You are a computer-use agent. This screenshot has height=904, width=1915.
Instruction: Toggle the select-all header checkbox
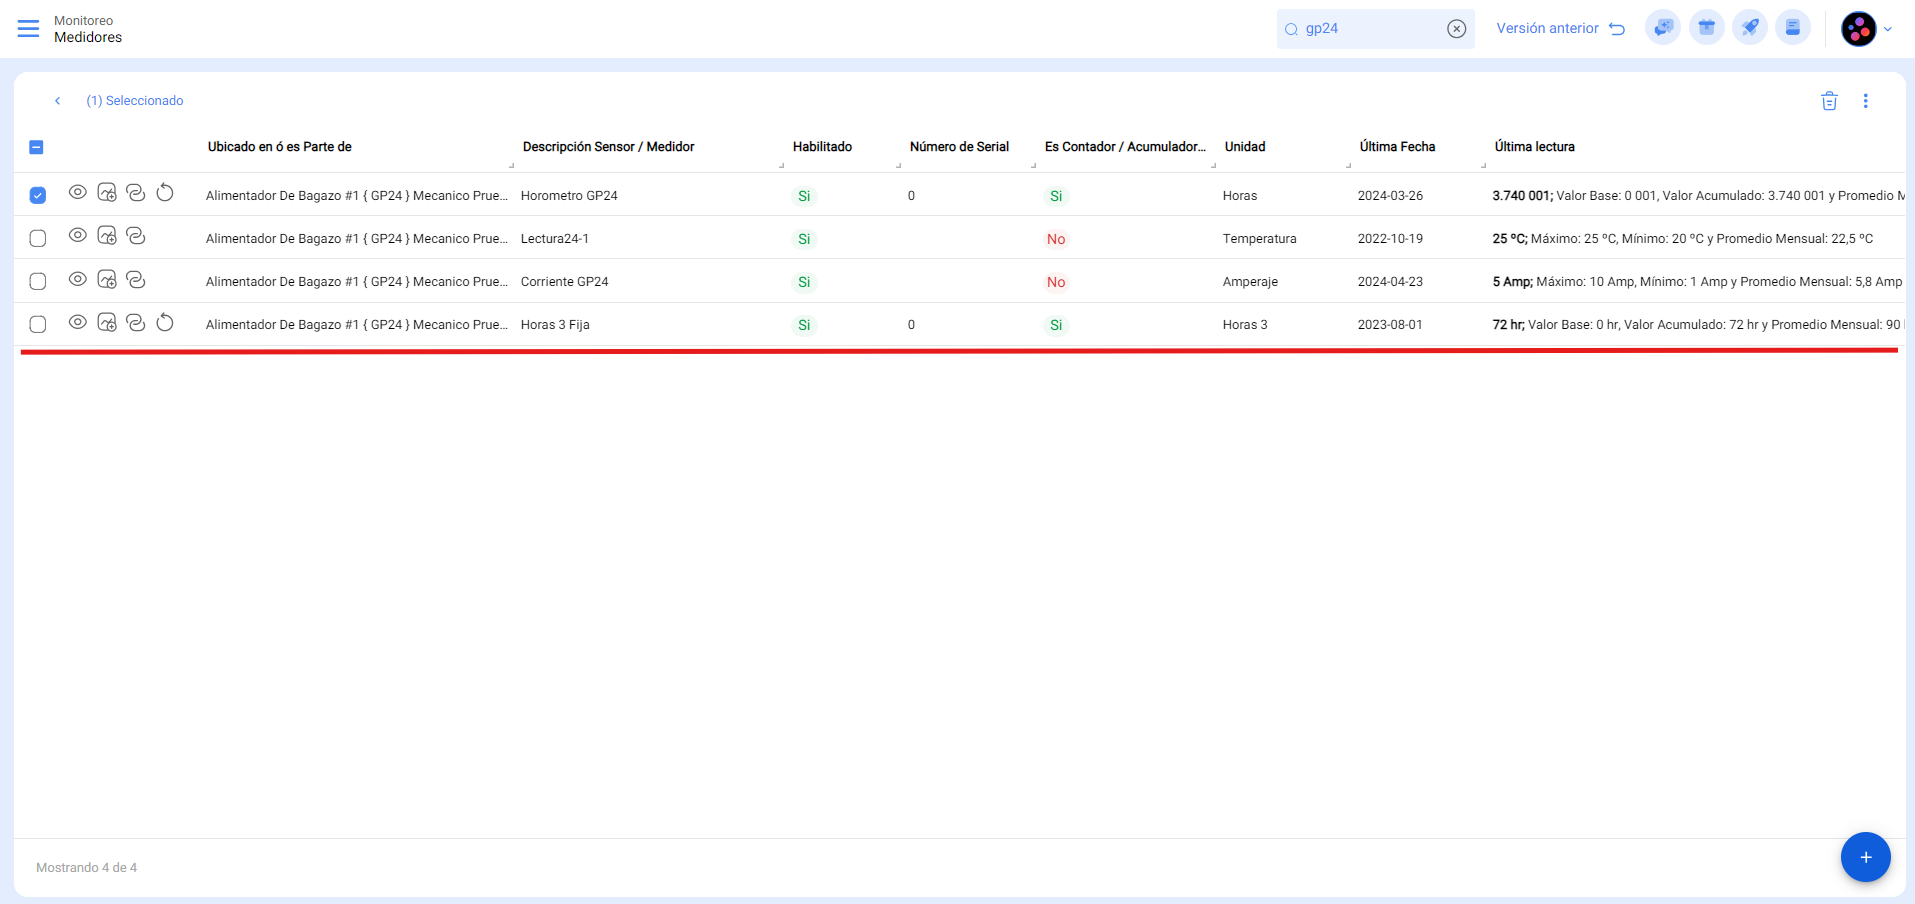(x=37, y=148)
